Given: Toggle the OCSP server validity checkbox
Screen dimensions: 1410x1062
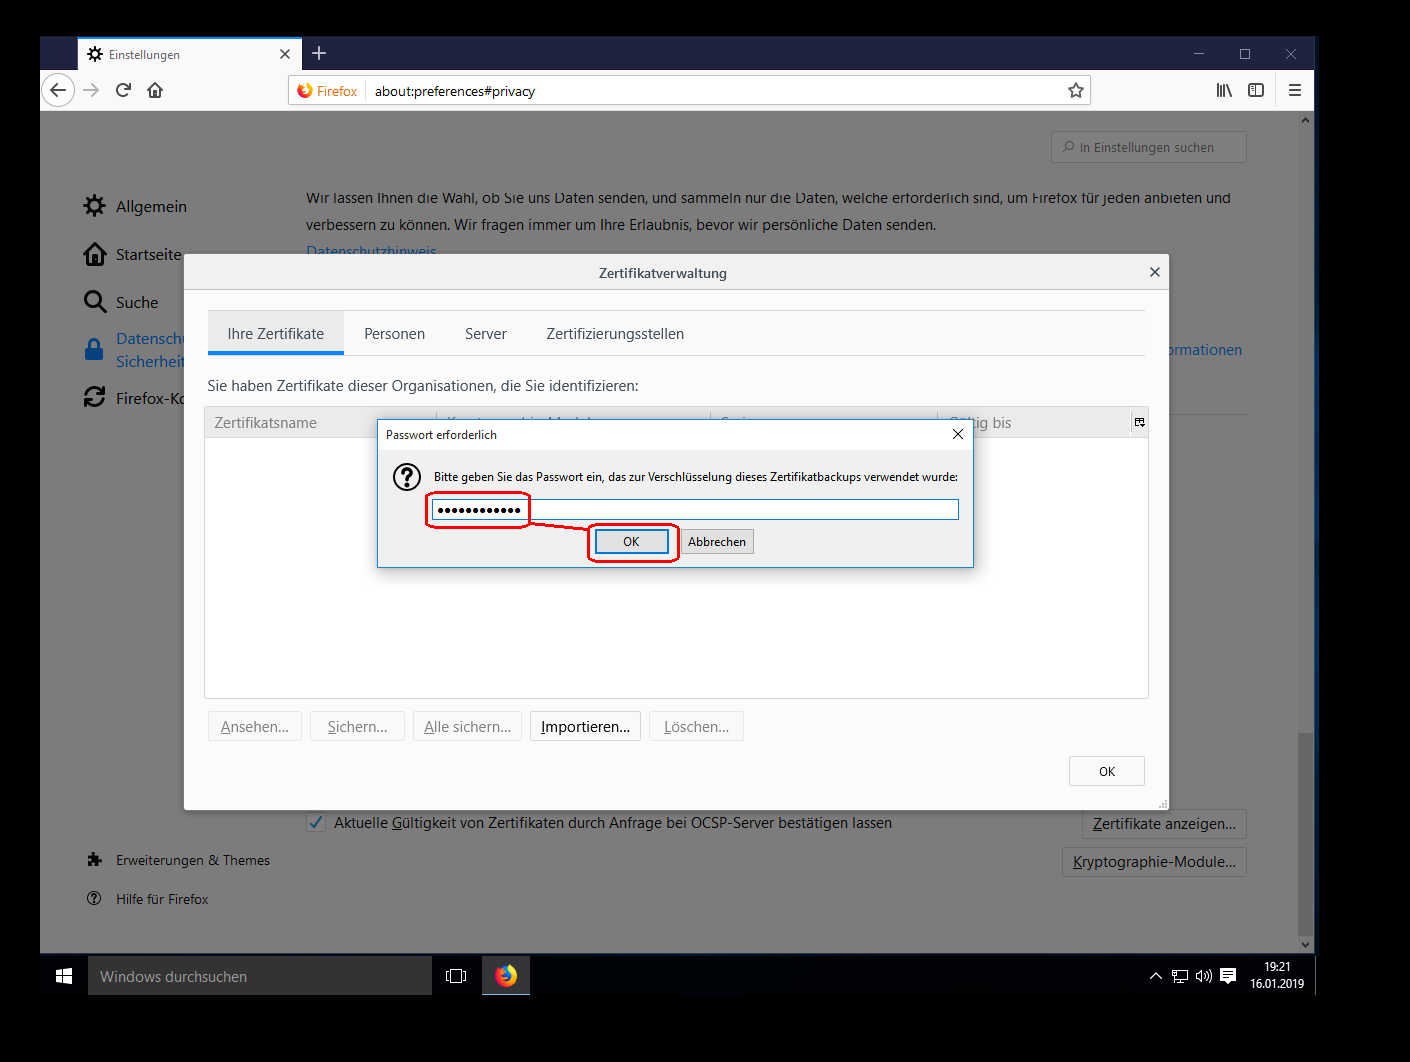Looking at the screenshot, I should [x=316, y=823].
